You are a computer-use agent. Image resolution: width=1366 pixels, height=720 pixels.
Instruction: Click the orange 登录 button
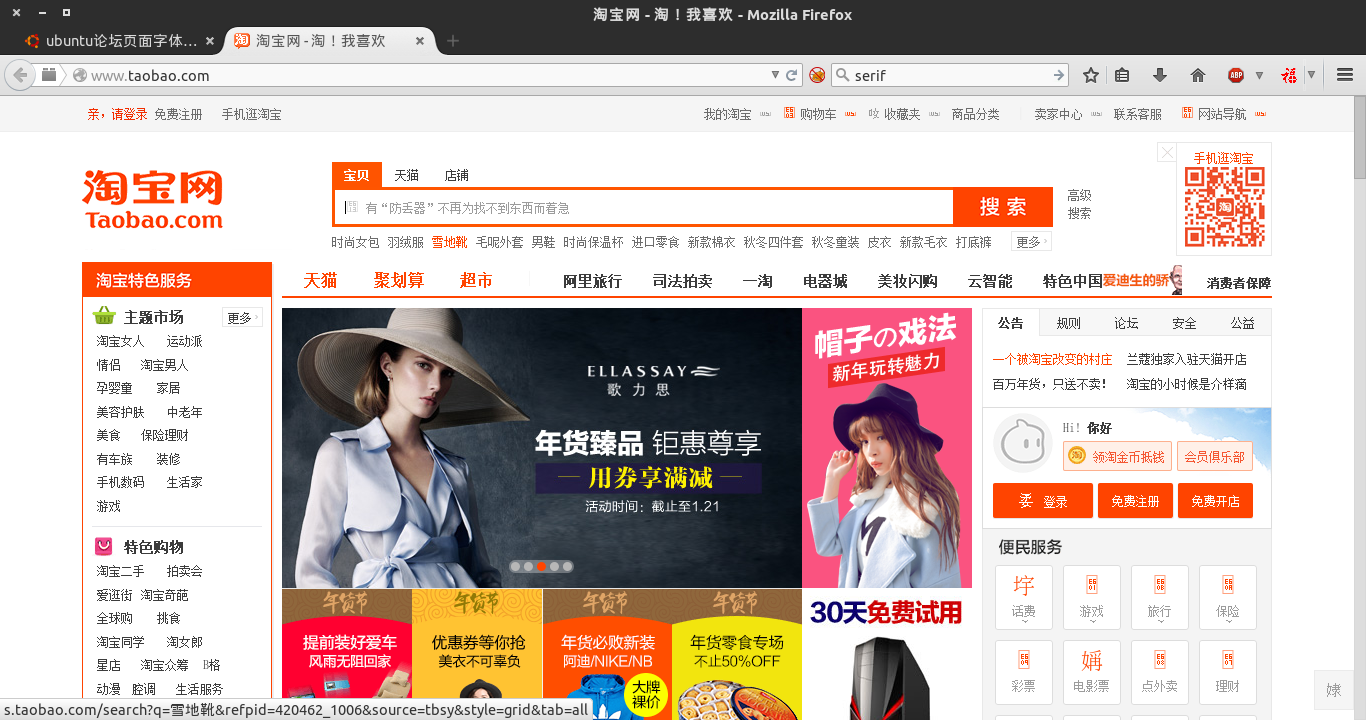[x=1043, y=501]
